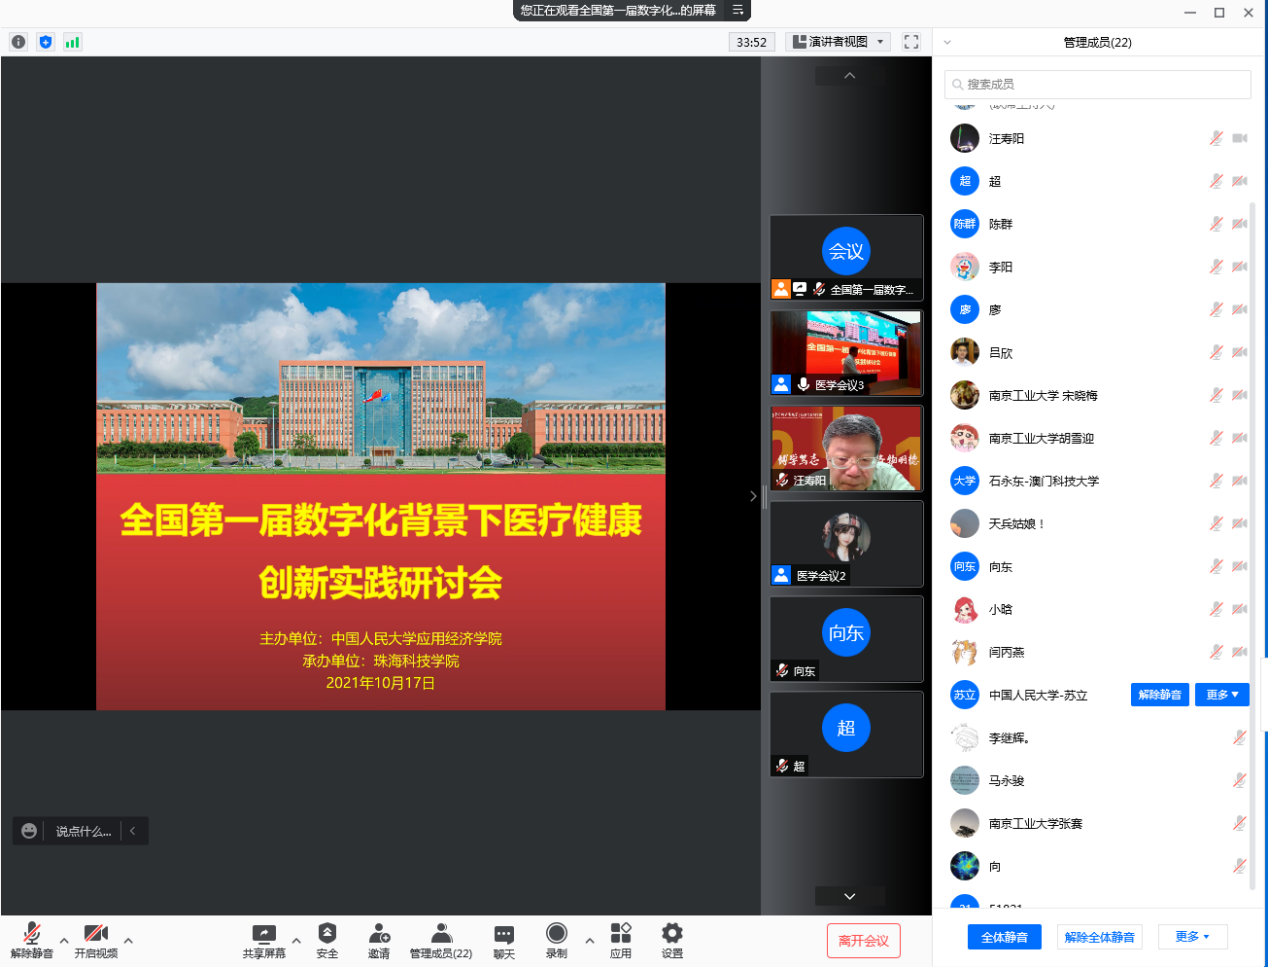
Task: Toggle the muted microphone for 汪寿阳 in member list
Action: (x=1216, y=138)
